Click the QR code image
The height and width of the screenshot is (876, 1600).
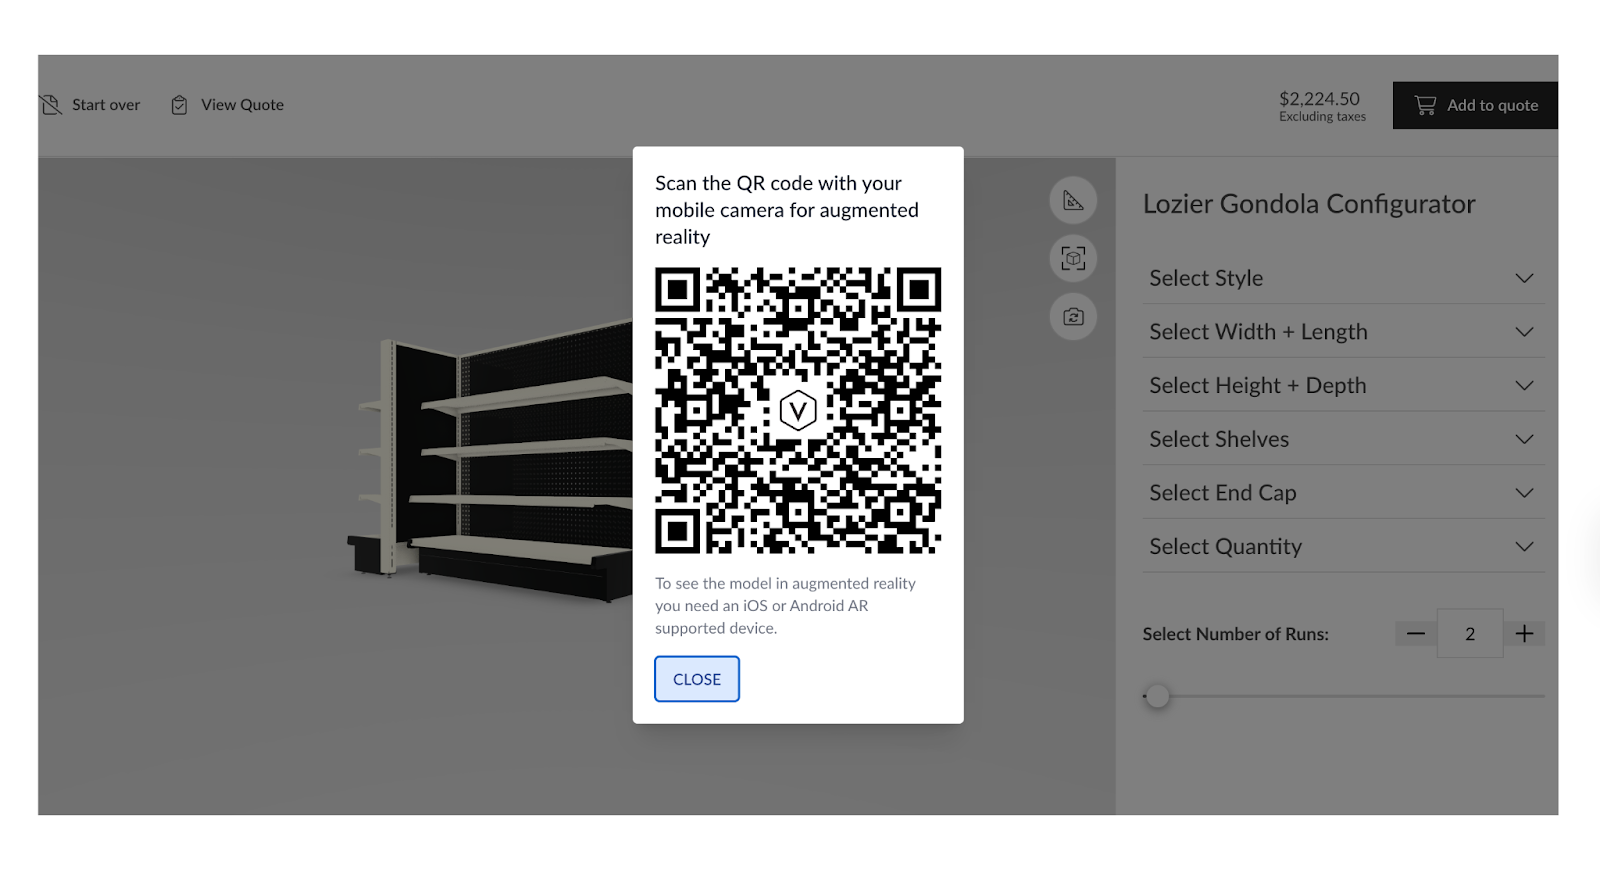(x=798, y=410)
